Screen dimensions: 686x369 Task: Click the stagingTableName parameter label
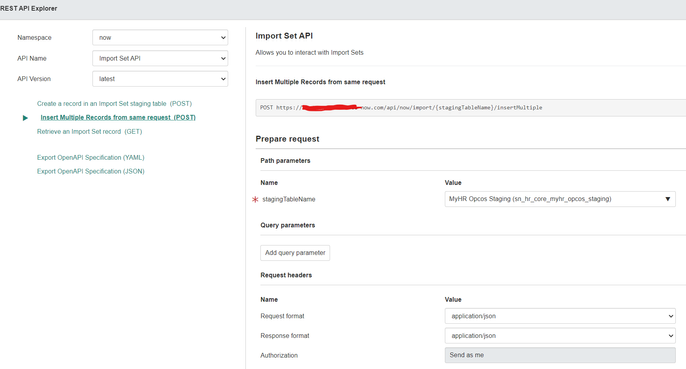click(289, 199)
